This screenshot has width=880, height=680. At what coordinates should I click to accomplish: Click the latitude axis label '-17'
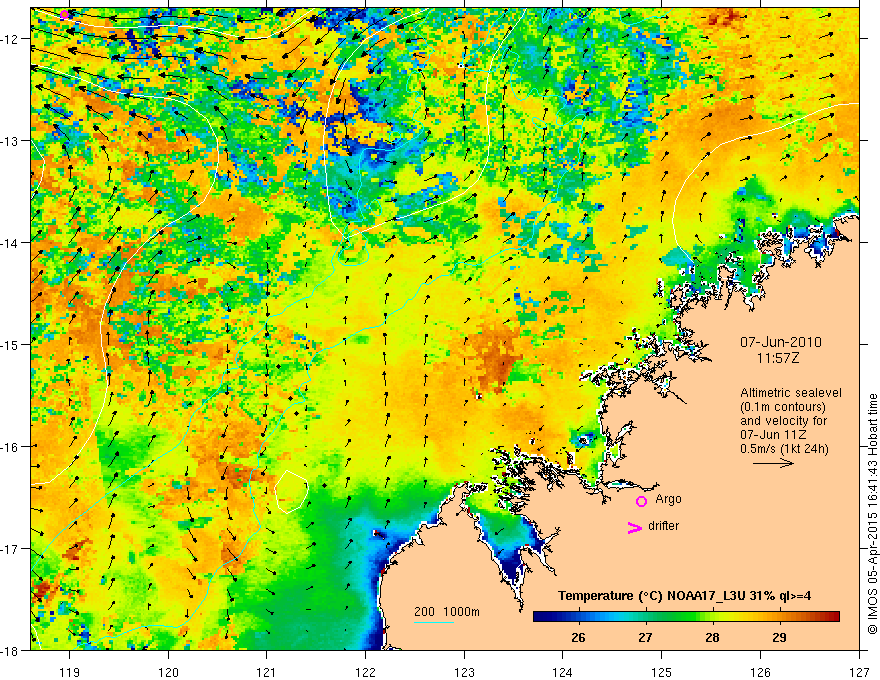[x=11, y=548]
